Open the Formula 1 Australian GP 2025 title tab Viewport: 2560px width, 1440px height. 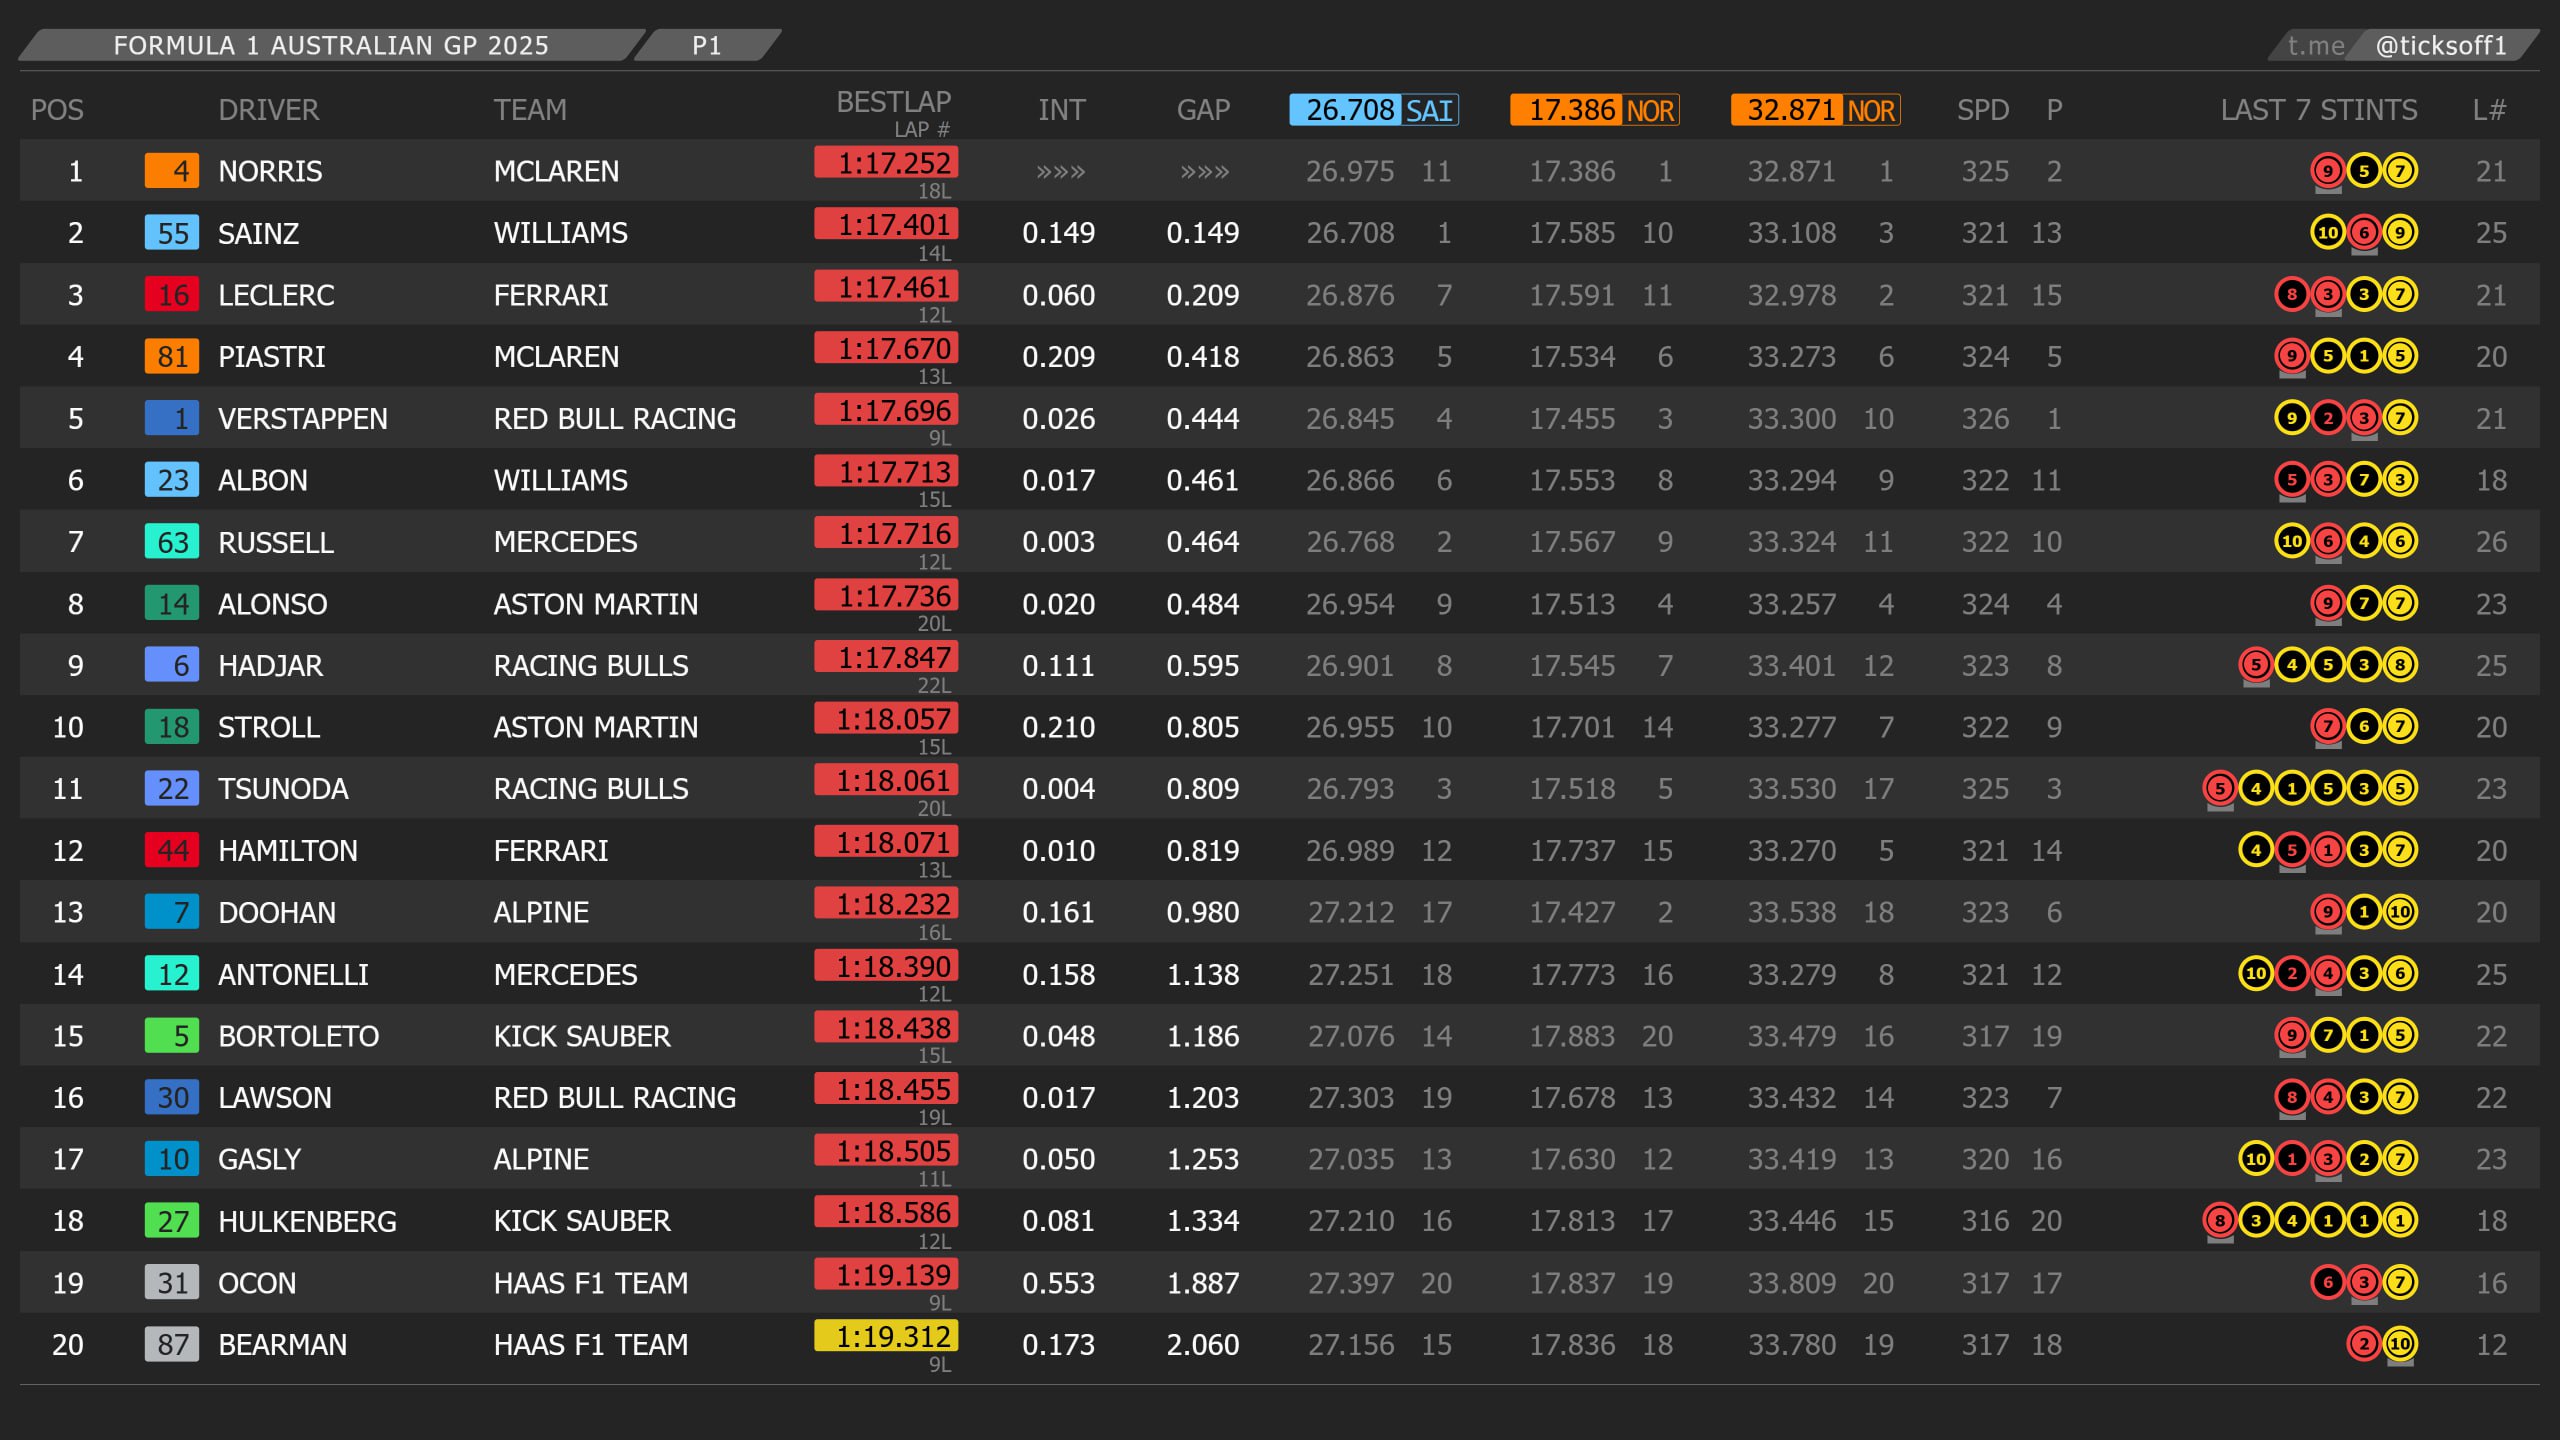tap(331, 45)
